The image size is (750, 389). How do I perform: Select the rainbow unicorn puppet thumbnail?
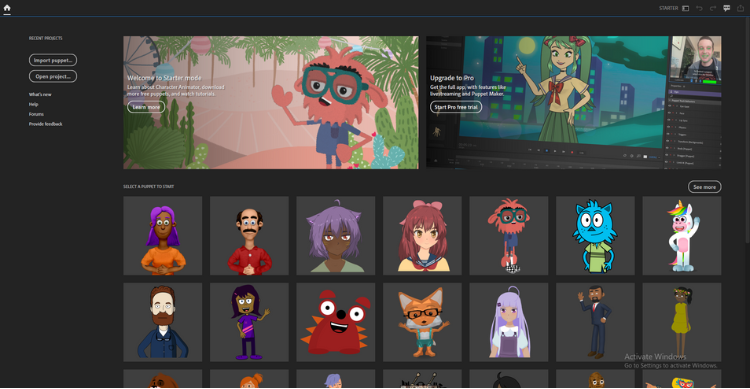pos(682,236)
